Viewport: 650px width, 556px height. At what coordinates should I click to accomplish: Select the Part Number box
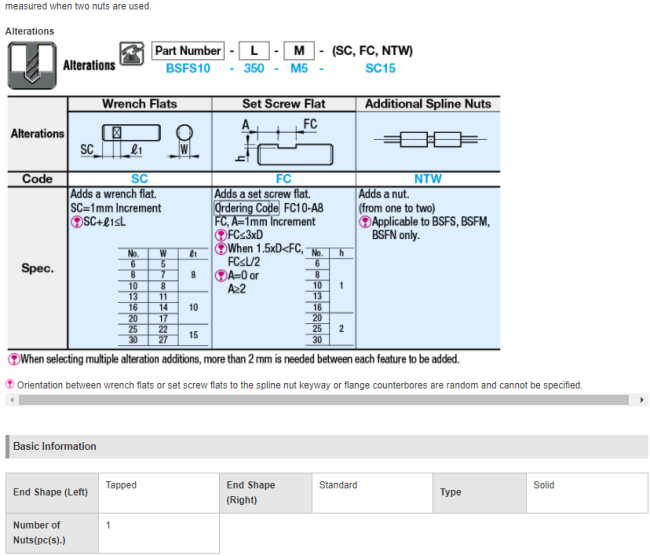pos(188,51)
